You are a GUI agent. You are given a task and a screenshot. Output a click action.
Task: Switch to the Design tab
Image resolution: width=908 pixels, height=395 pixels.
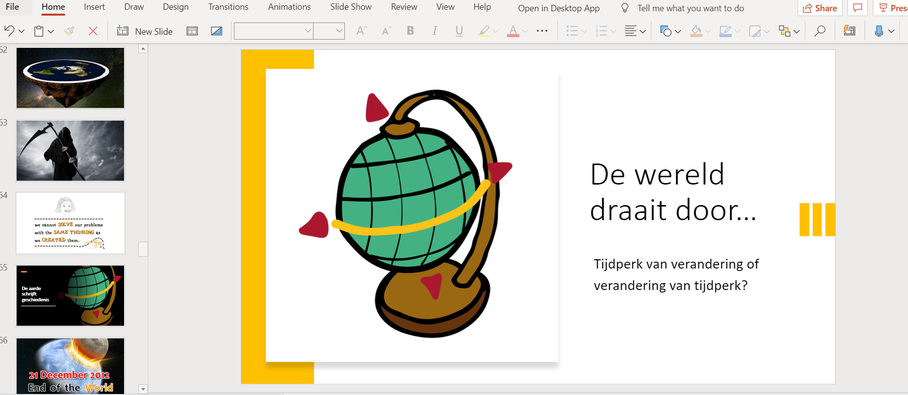pyautogui.click(x=175, y=8)
